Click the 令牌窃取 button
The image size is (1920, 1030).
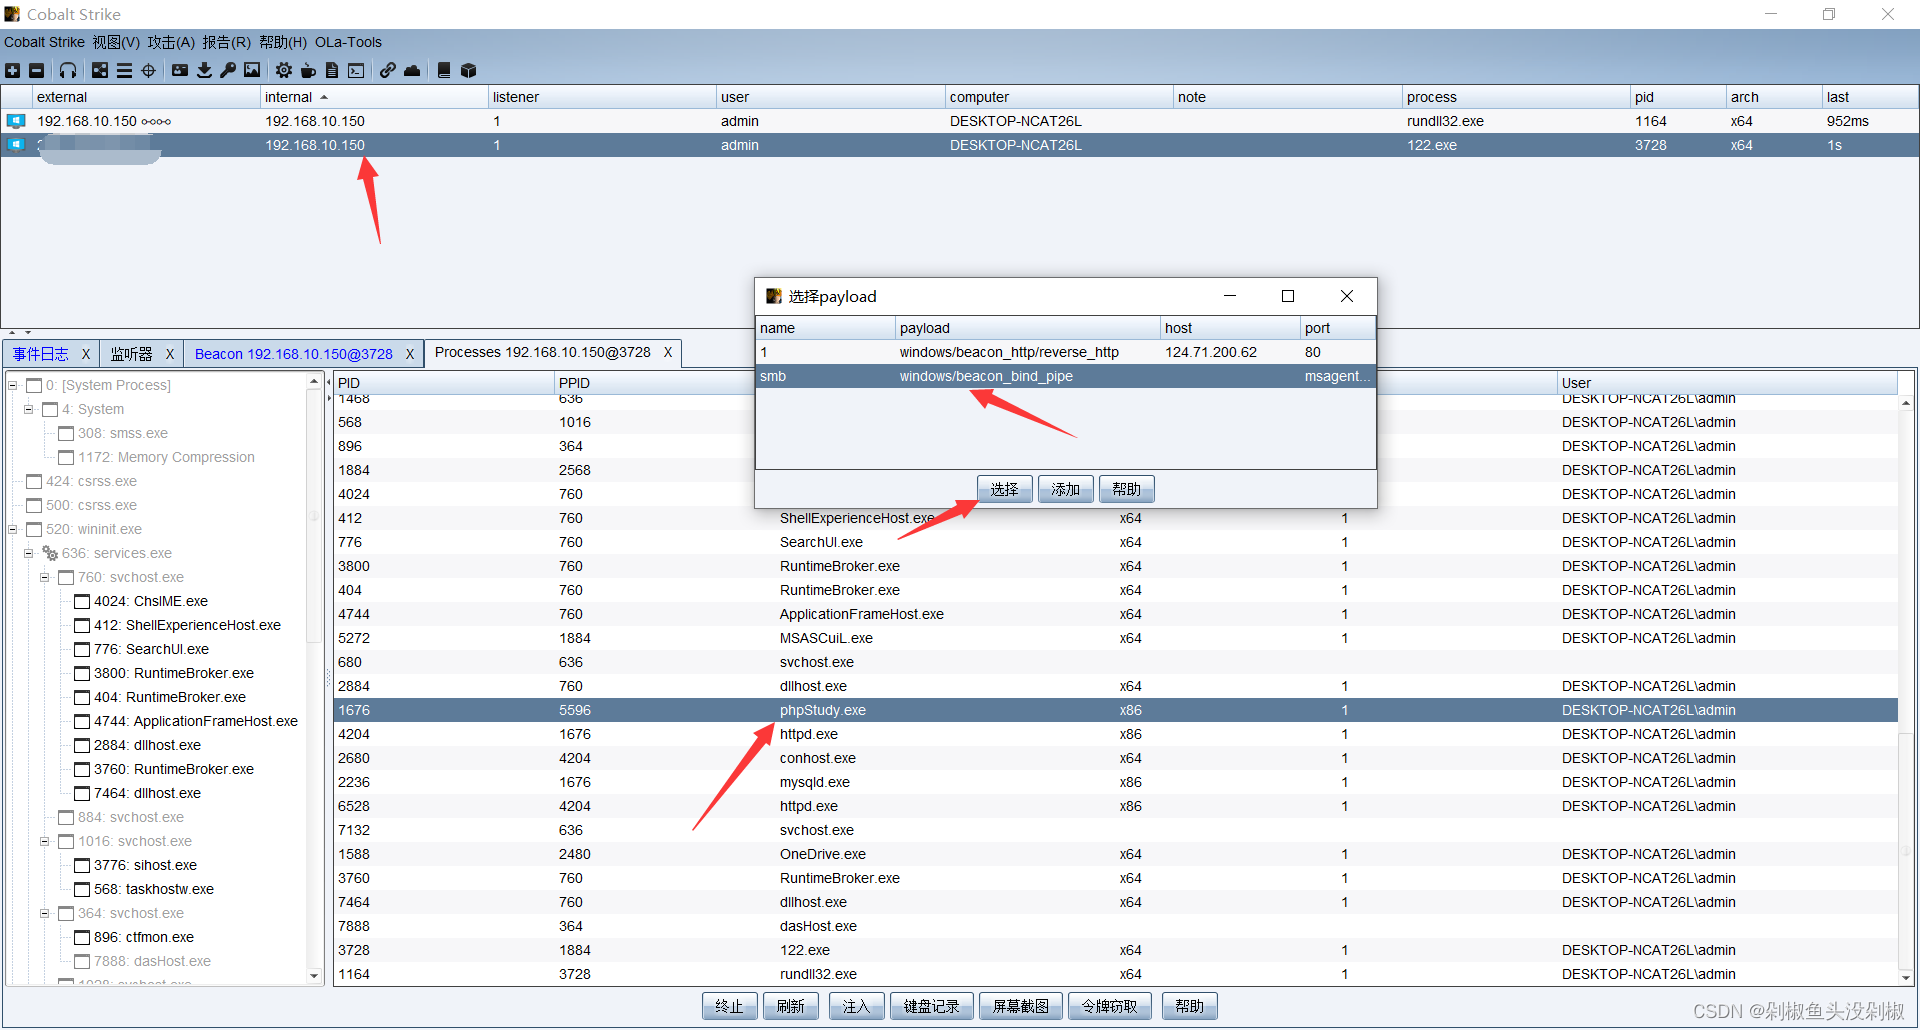pyautogui.click(x=1110, y=1006)
